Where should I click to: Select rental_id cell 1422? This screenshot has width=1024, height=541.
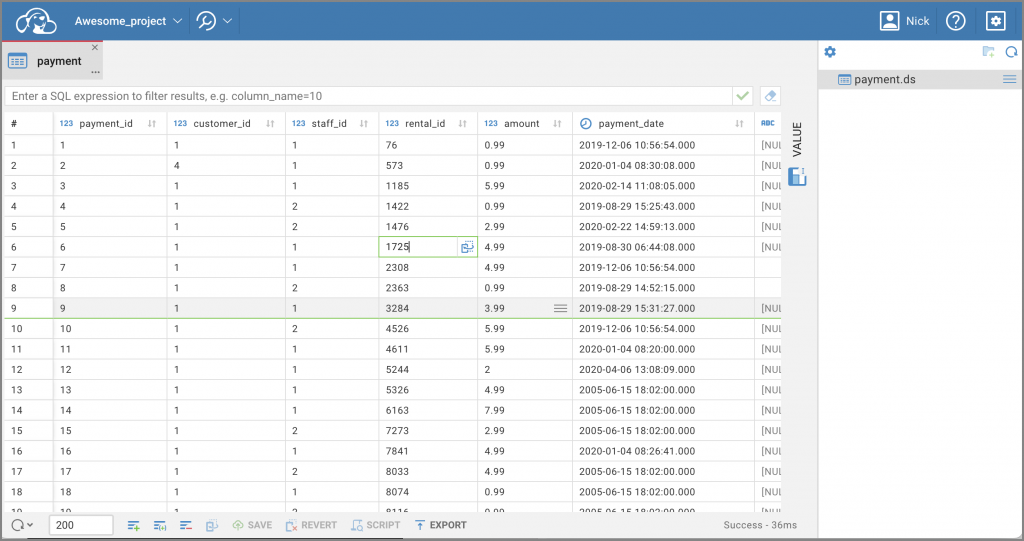coord(428,206)
